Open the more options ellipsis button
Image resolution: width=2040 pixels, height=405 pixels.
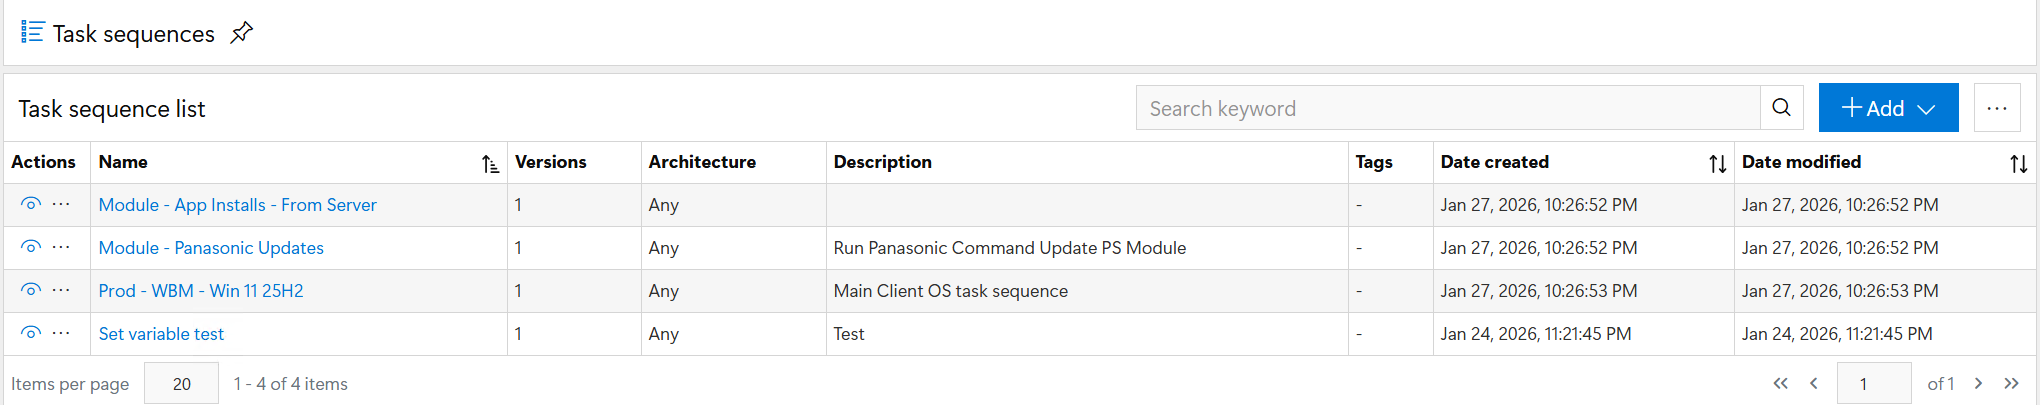tap(1996, 108)
